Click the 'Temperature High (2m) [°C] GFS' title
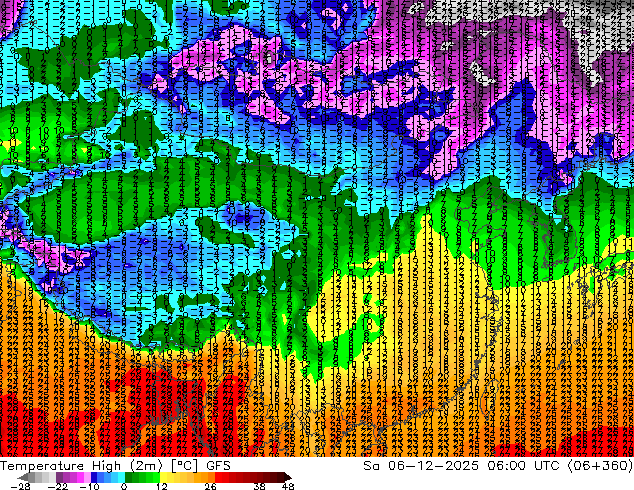The height and width of the screenshot is (490, 634). (x=115, y=466)
